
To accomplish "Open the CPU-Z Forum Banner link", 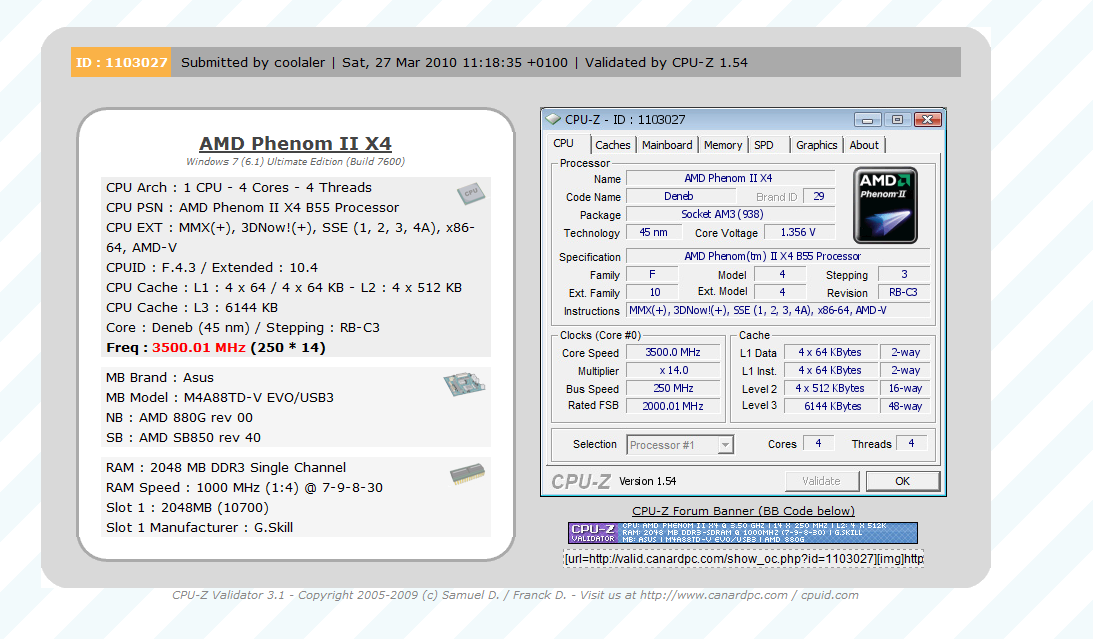I will [743, 511].
